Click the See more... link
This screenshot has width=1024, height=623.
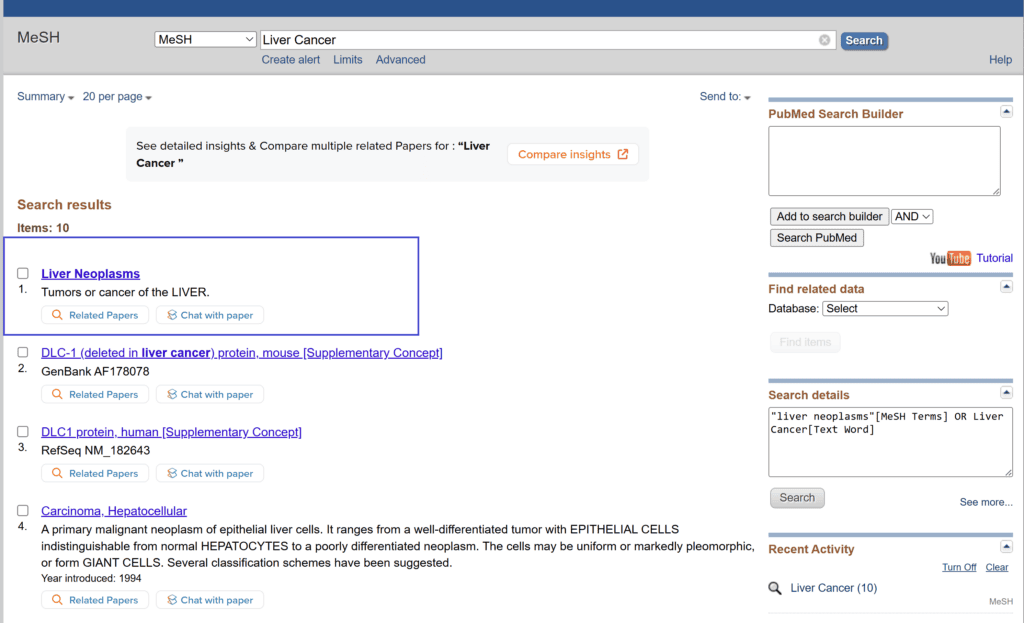coord(985,502)
